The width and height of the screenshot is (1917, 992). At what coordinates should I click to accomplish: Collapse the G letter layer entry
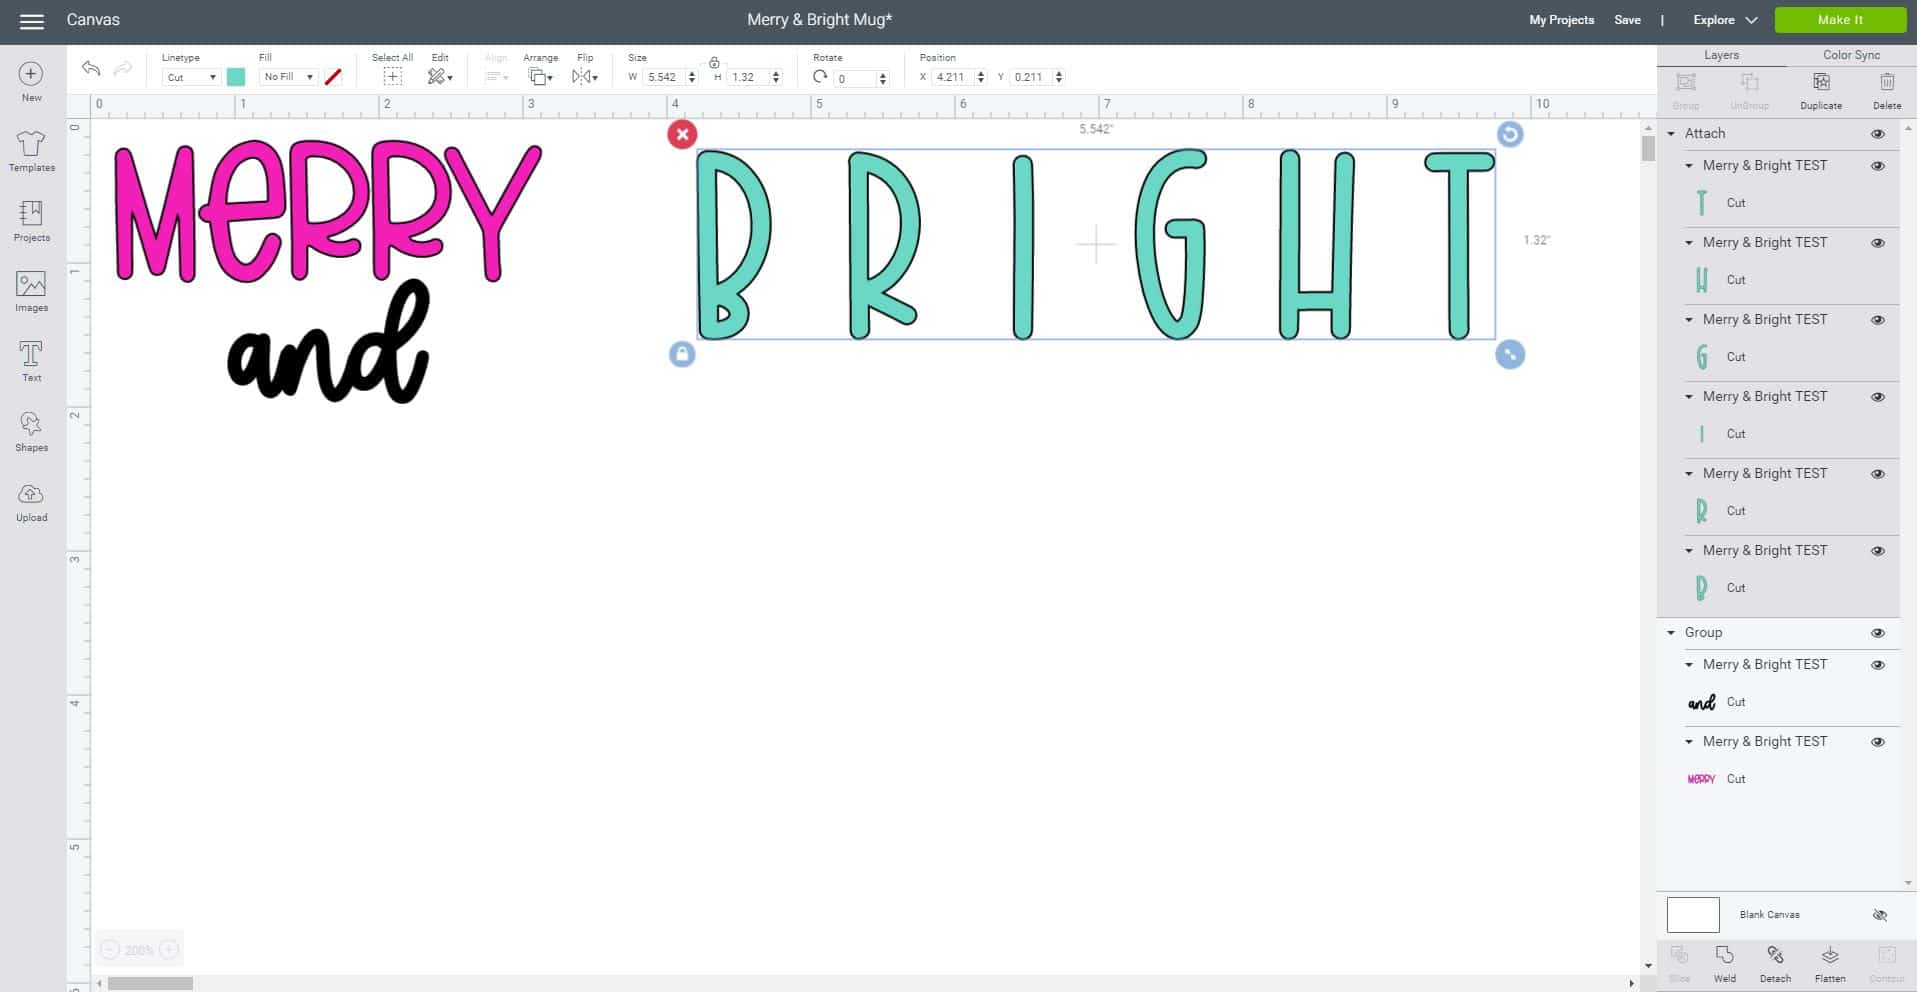coord(1689,320)
